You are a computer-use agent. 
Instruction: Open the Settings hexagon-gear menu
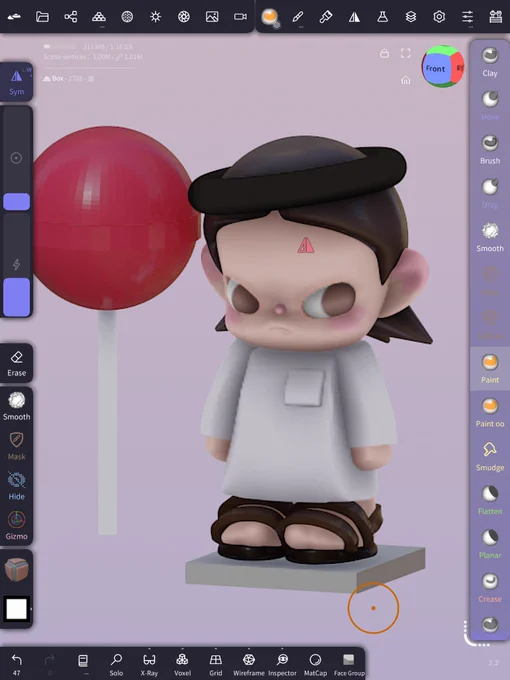tap(439, 17)
